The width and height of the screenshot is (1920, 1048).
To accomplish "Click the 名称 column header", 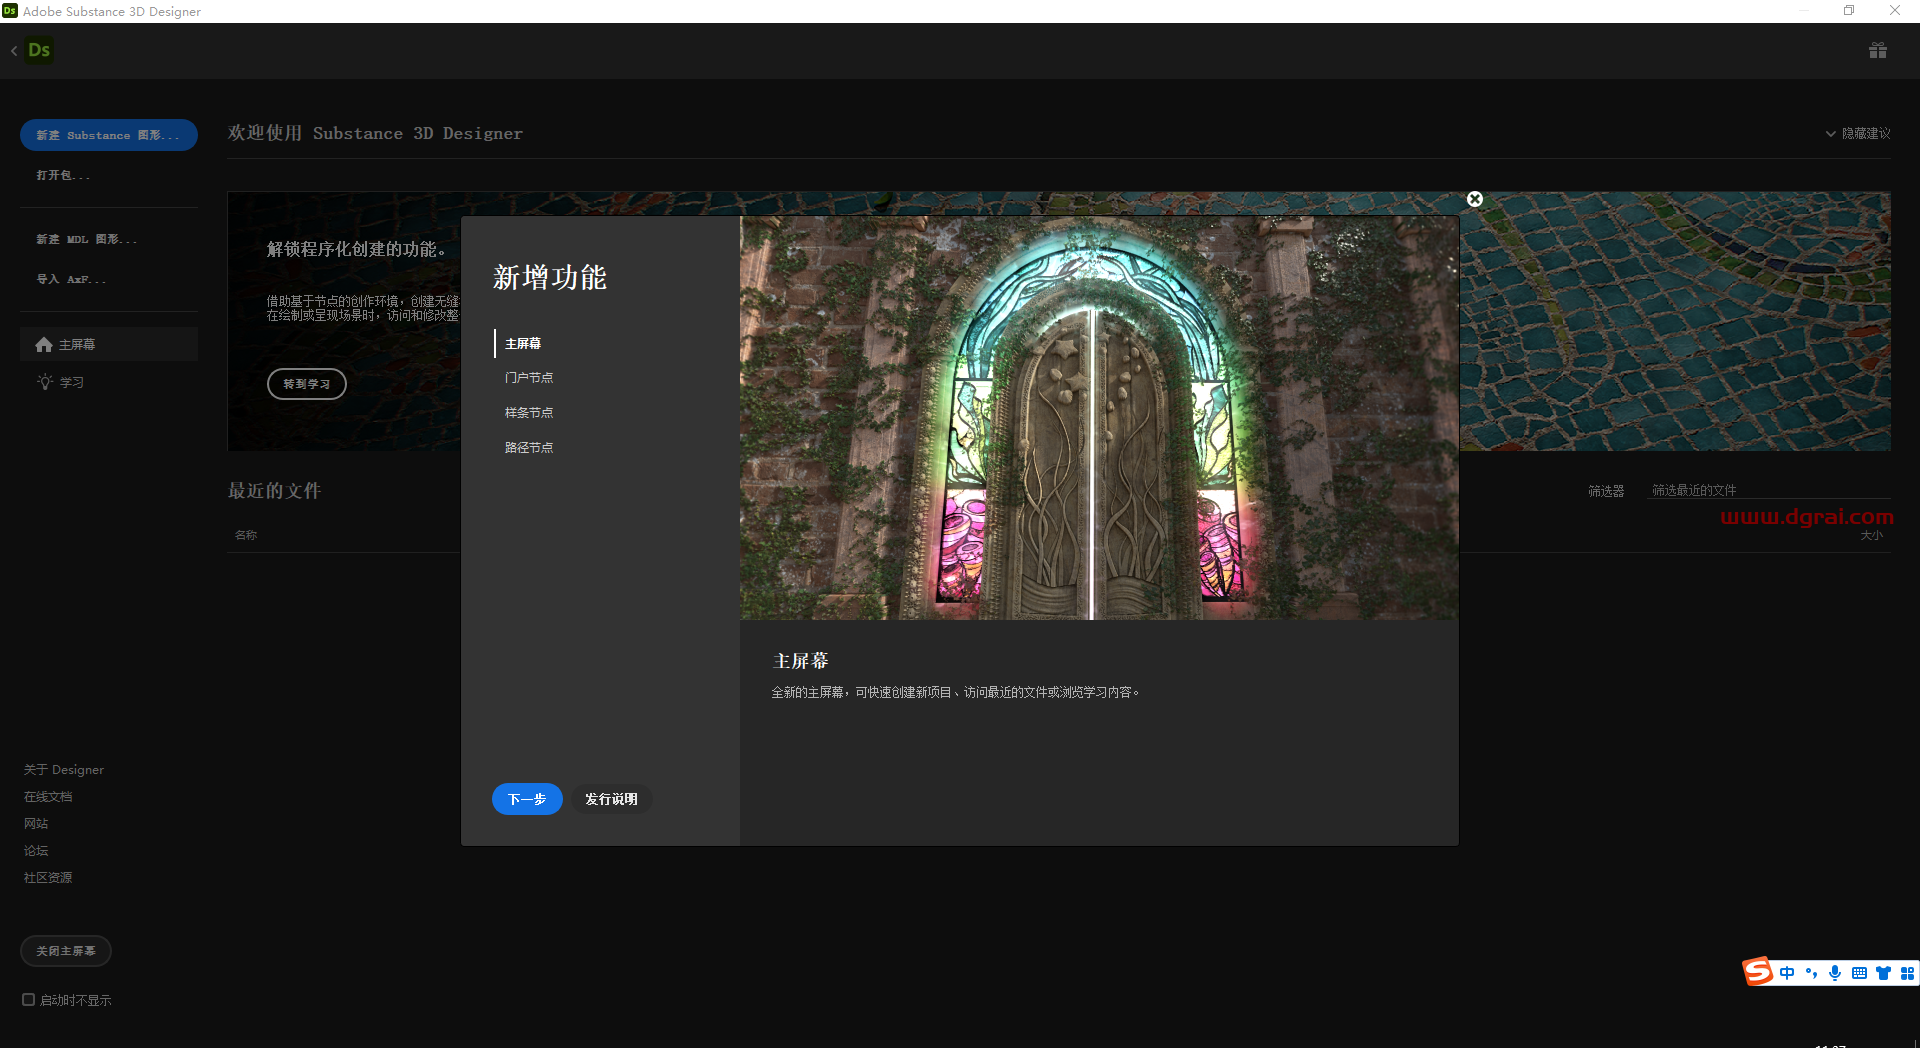I will click(x=246, y=535).
